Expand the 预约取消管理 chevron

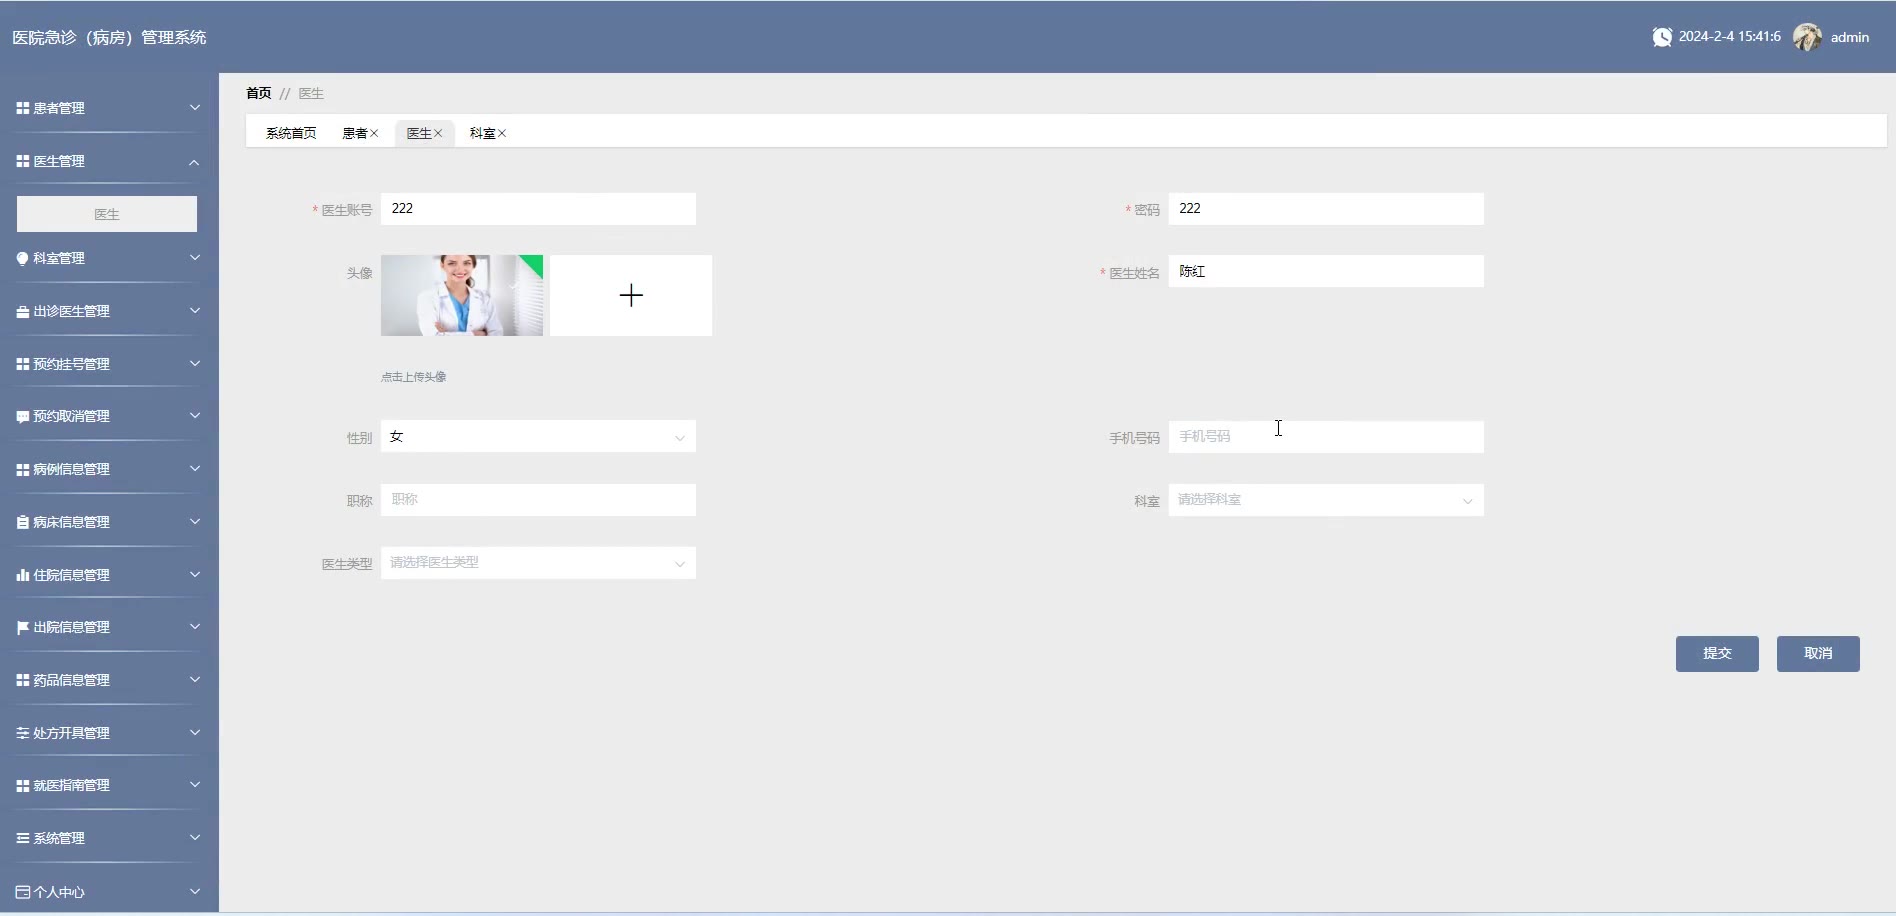click(x=195, y=416)
